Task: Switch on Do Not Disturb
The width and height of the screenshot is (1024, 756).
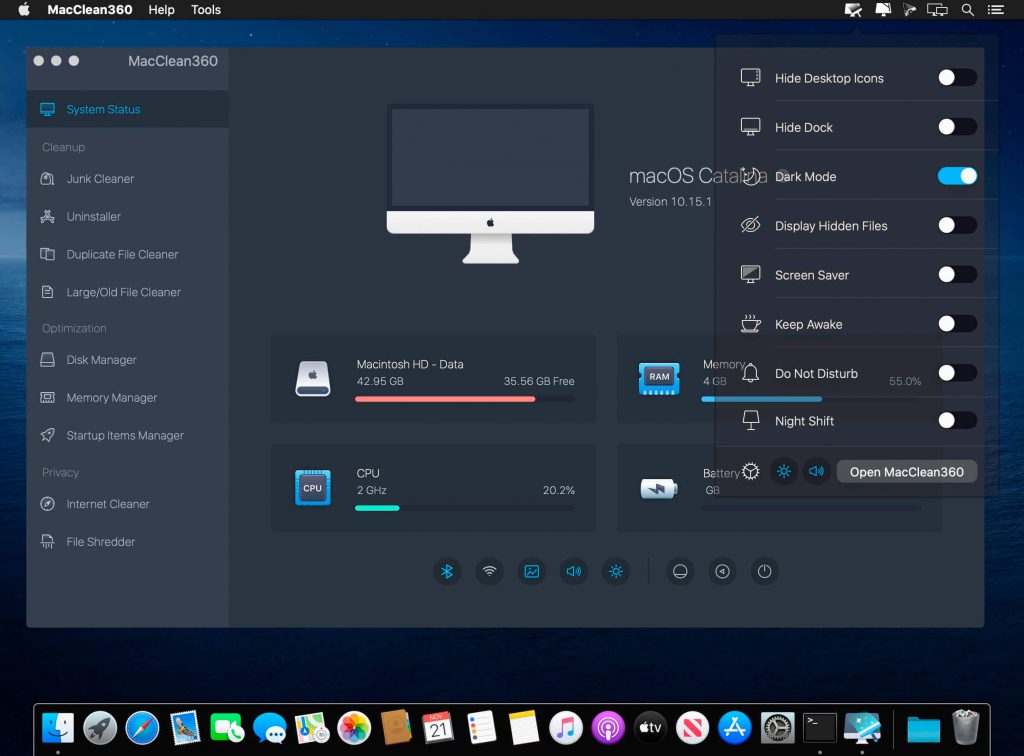Action: (x=957, y=373)
